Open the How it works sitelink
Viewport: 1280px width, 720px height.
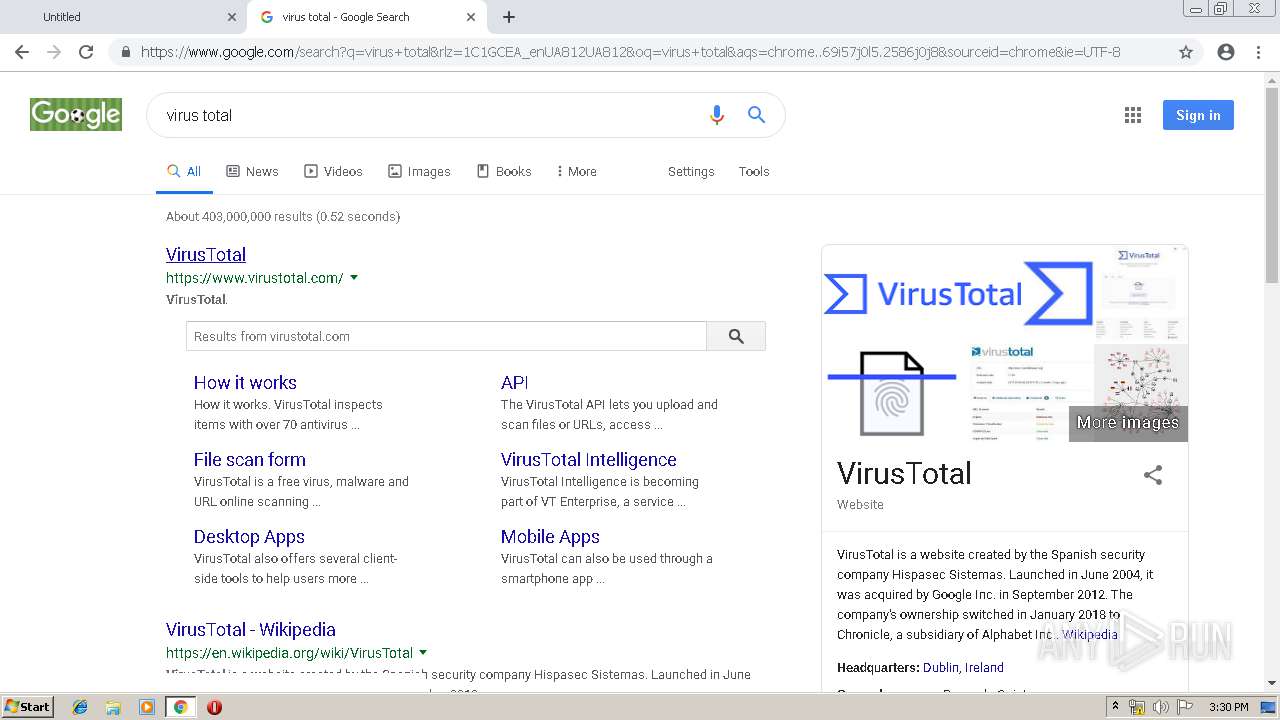click(245, 383)
